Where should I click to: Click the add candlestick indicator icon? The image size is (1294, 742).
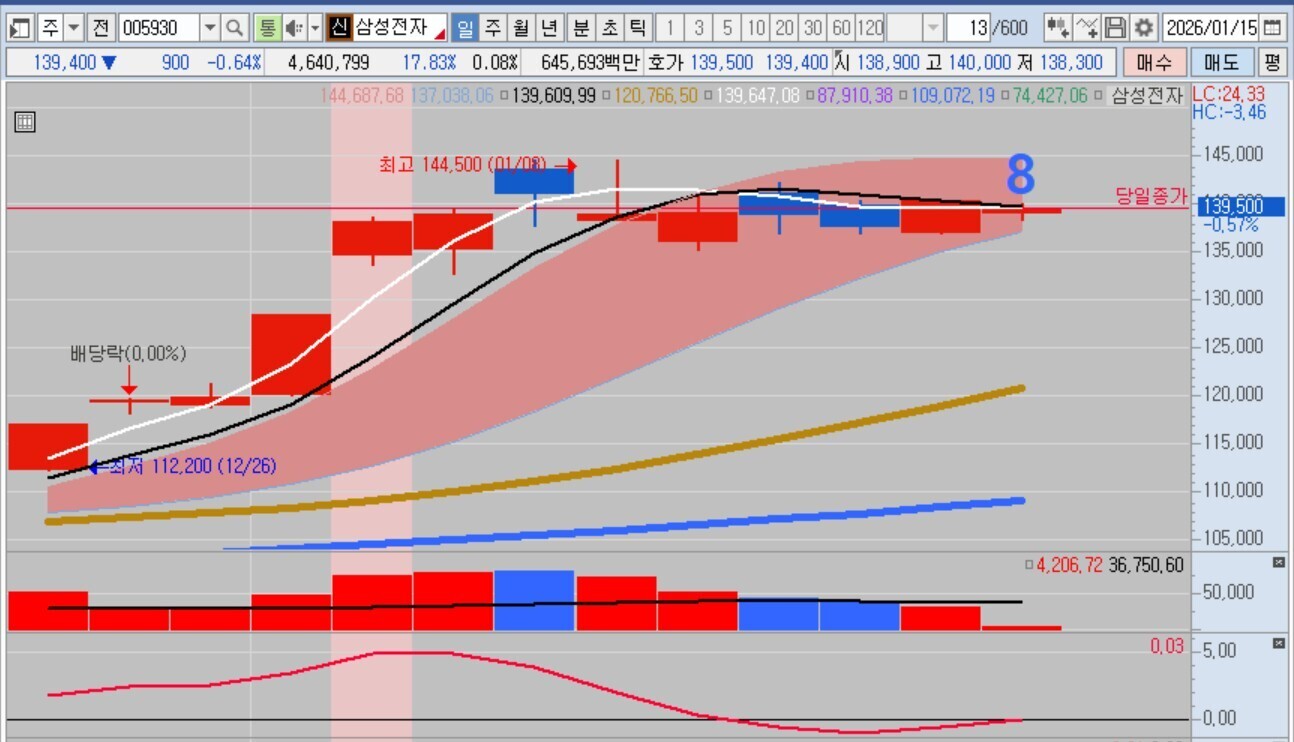[x=1057, y=27]
